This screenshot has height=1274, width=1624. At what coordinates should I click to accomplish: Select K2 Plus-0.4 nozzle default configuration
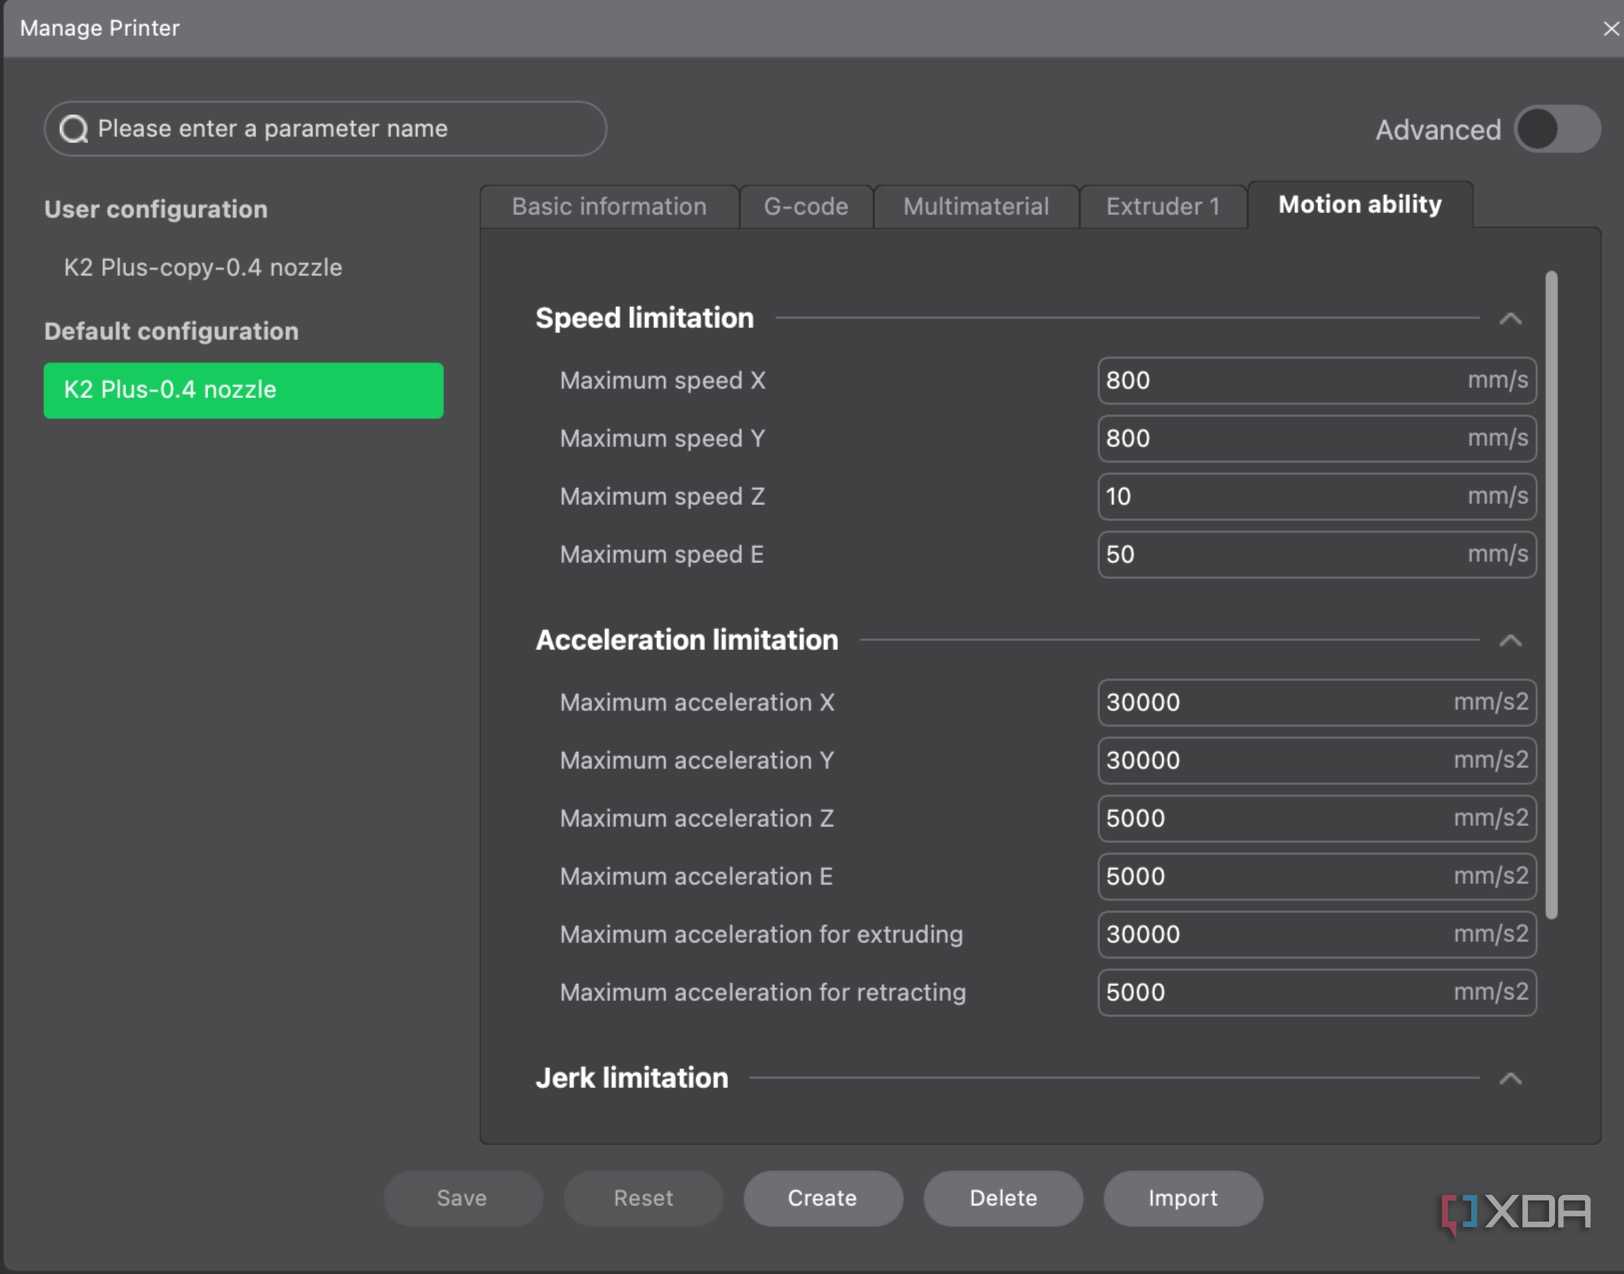[x=244, y=390]
